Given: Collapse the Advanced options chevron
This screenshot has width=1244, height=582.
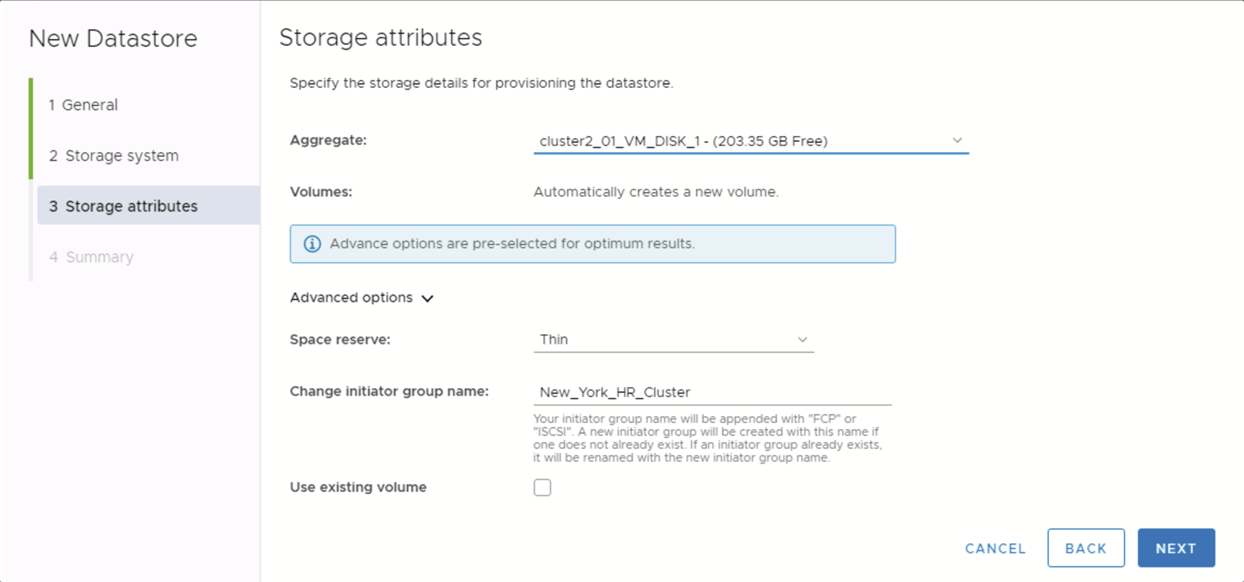Looking at the screenshot, I should click(428, 299).
